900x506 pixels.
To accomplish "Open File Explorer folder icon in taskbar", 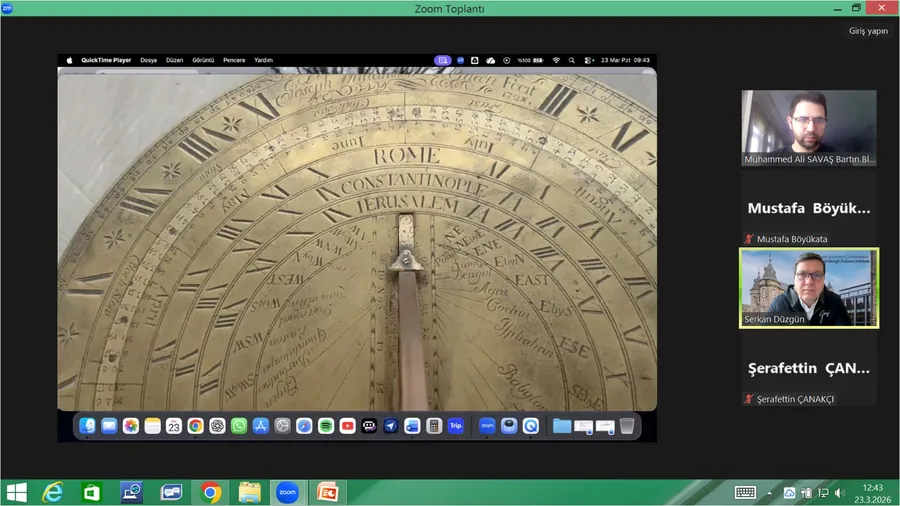I will coord(249,492).
